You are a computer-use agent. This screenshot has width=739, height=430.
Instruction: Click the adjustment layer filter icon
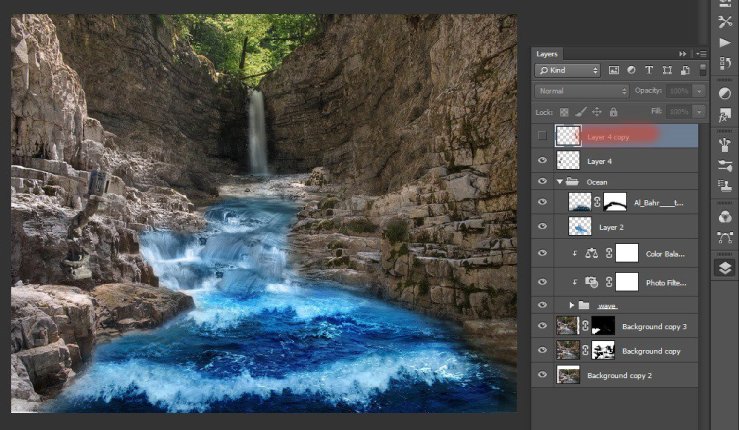631,71
